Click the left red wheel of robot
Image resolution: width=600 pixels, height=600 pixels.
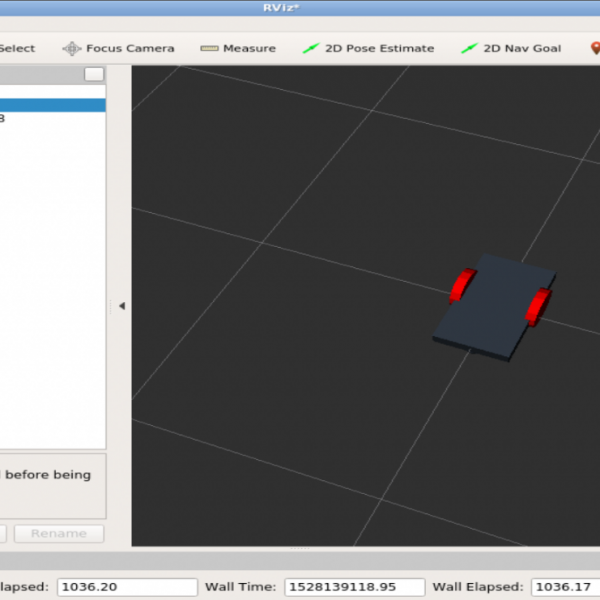coord(462,285)
